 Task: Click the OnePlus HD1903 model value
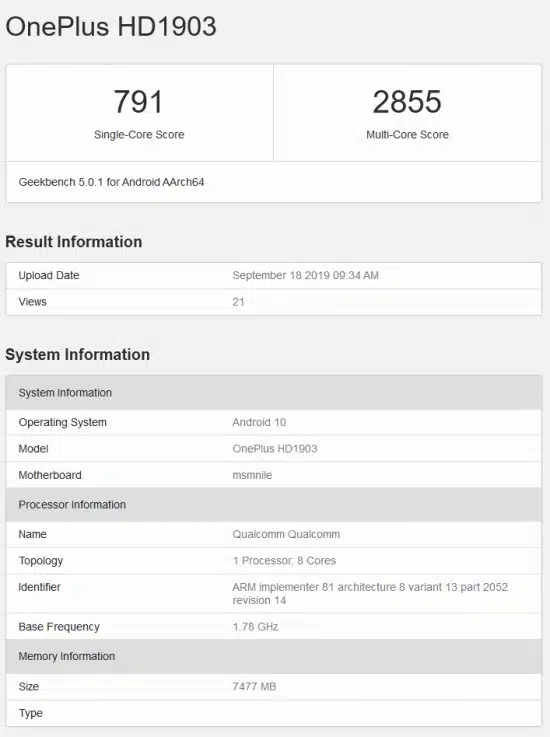click(x=275, y=448)
